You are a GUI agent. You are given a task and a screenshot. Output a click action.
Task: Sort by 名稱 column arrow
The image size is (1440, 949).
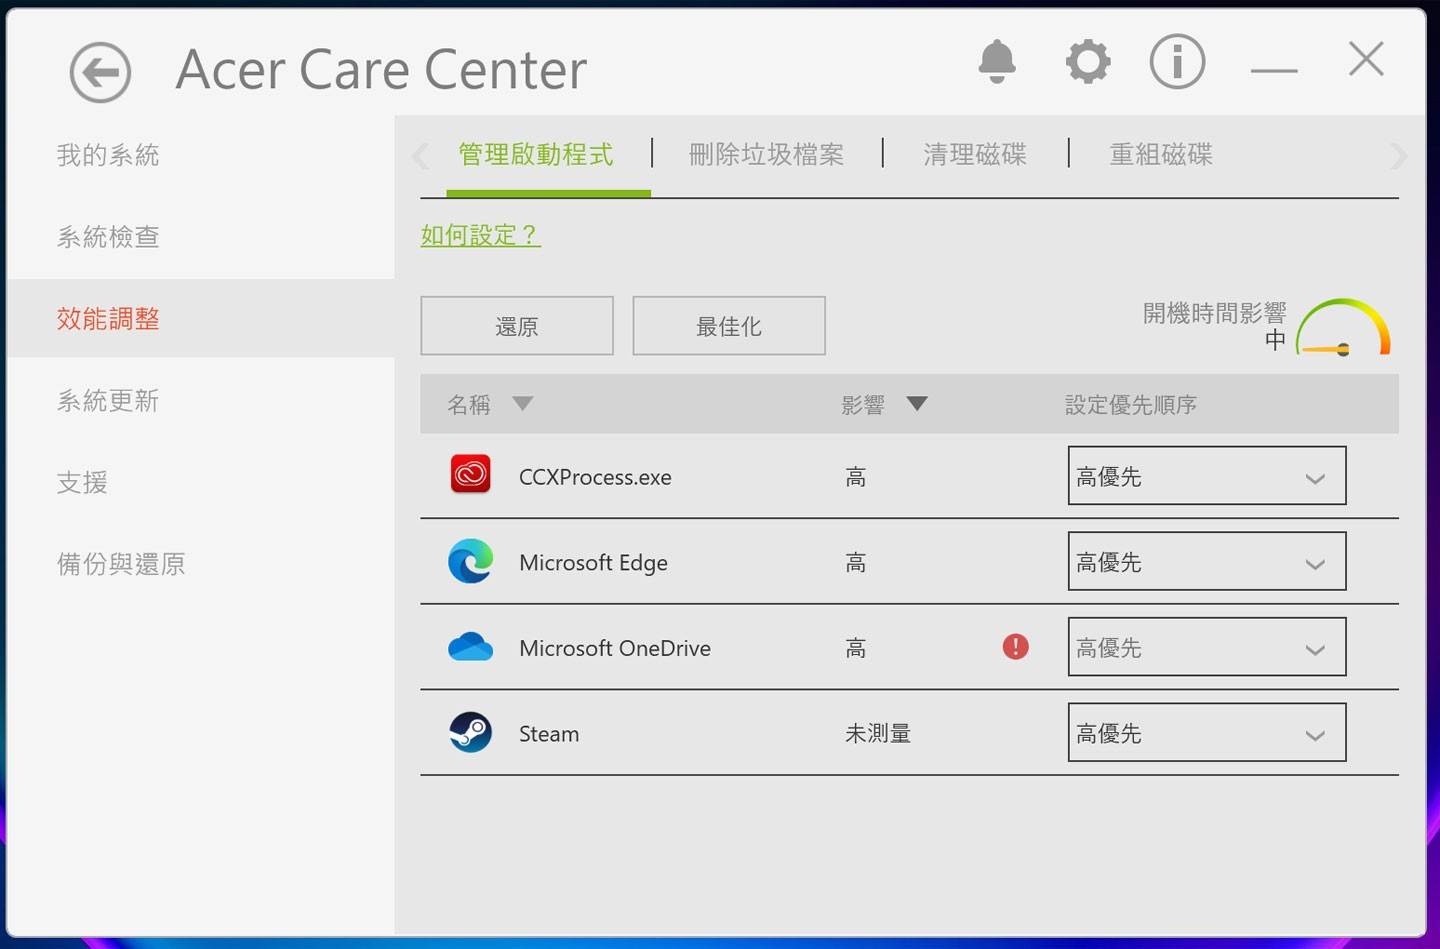coord(522,404)
